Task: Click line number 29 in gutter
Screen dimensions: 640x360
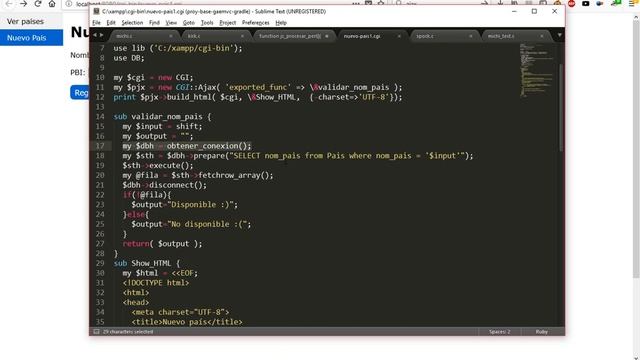Action: pos(100,263)
